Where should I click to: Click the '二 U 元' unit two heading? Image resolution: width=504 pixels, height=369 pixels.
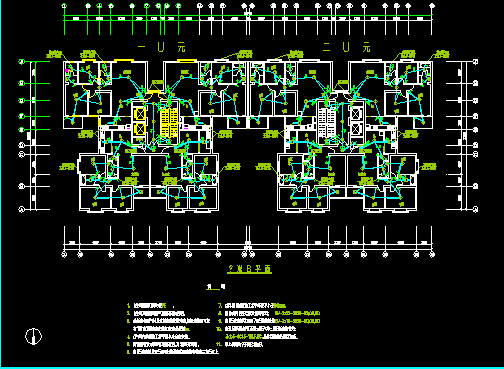pos(346,47)
